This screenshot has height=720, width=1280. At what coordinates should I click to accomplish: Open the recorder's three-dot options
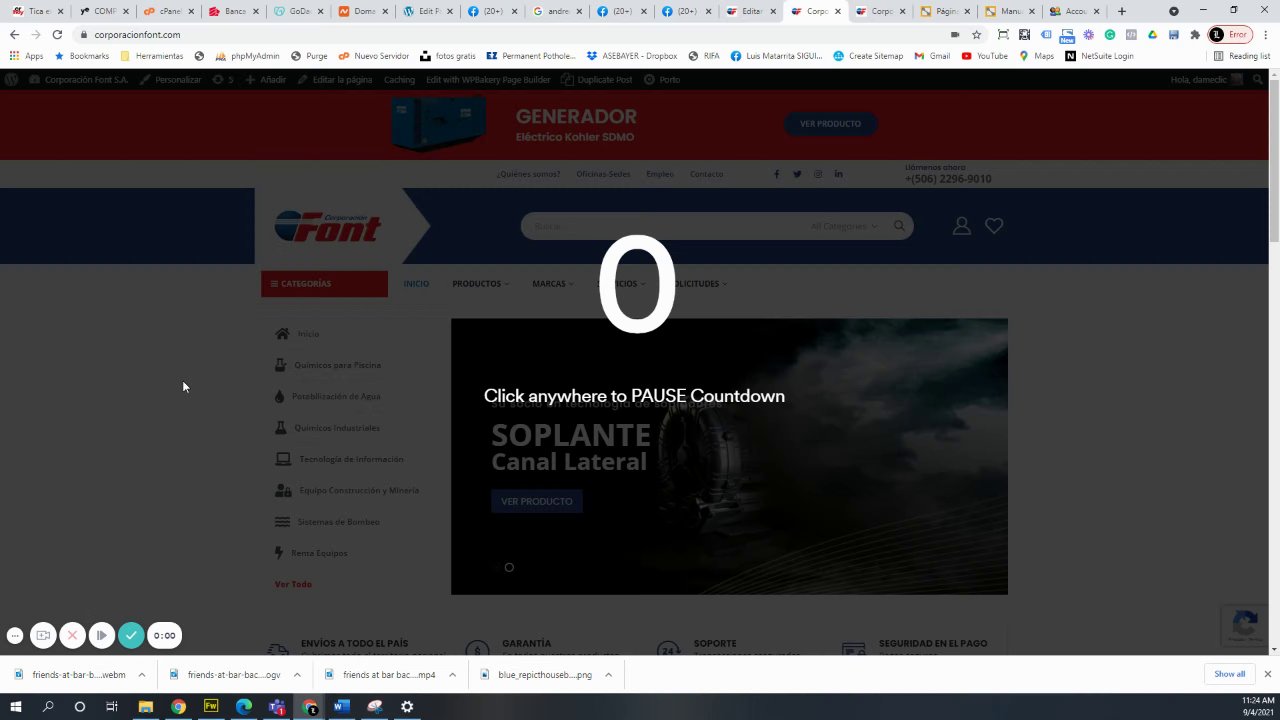(x=15, y=635)
